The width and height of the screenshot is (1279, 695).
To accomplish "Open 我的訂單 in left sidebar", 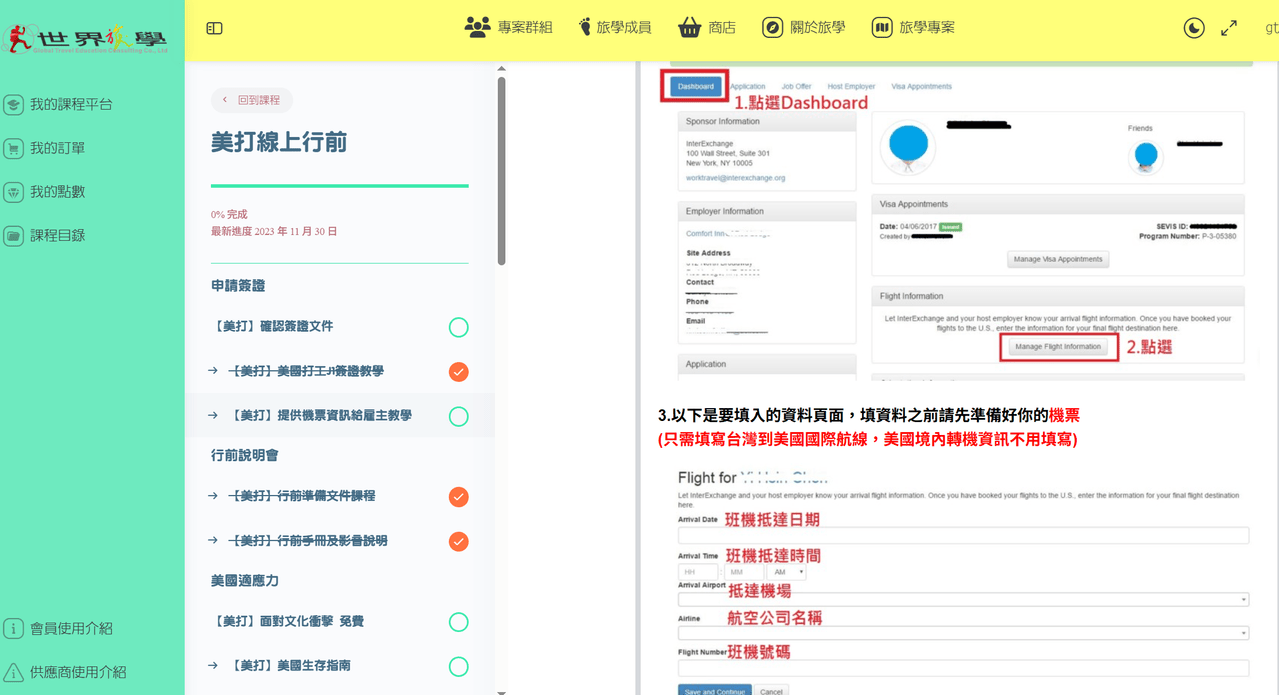I will [x=57, y=148].
